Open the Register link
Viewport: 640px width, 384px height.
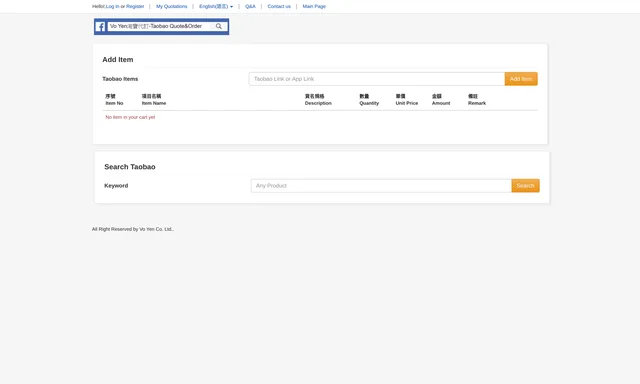(135, 7)
